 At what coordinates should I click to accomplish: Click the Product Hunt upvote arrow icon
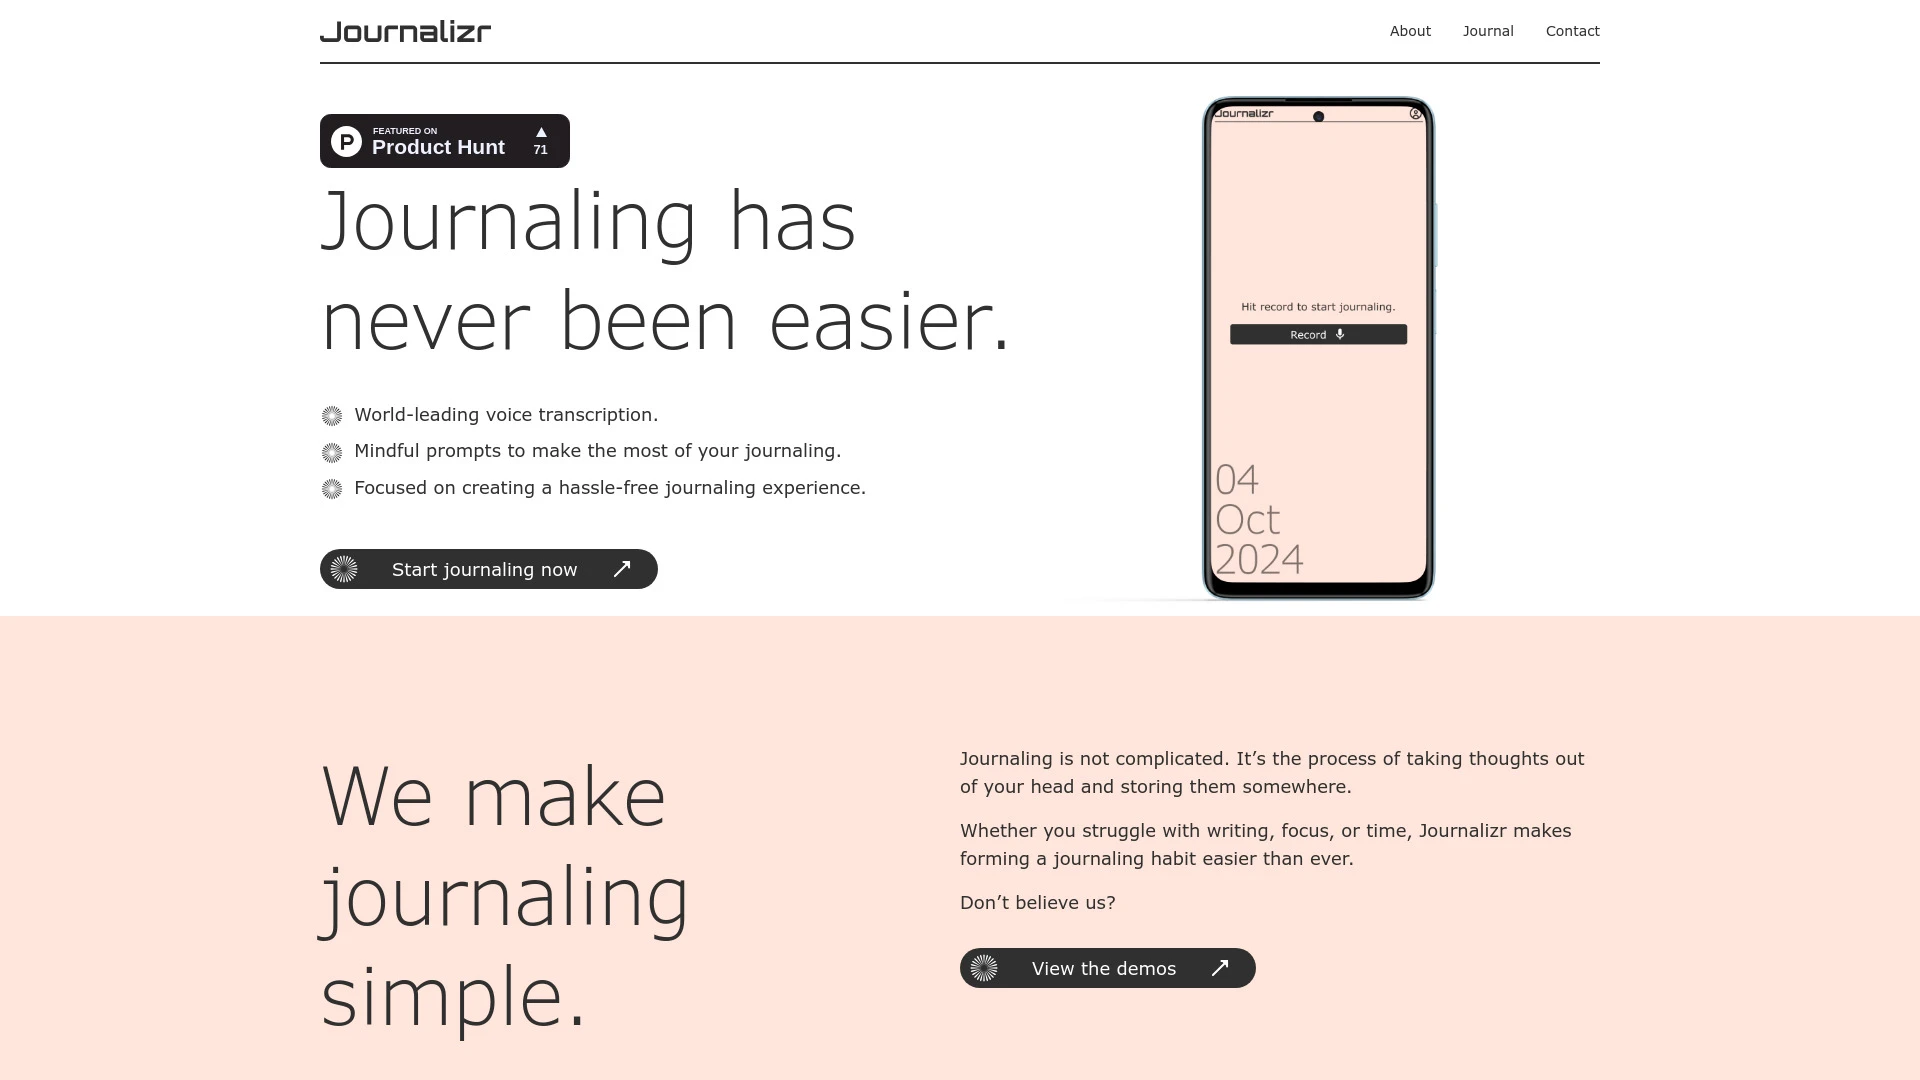click(541, 132)
